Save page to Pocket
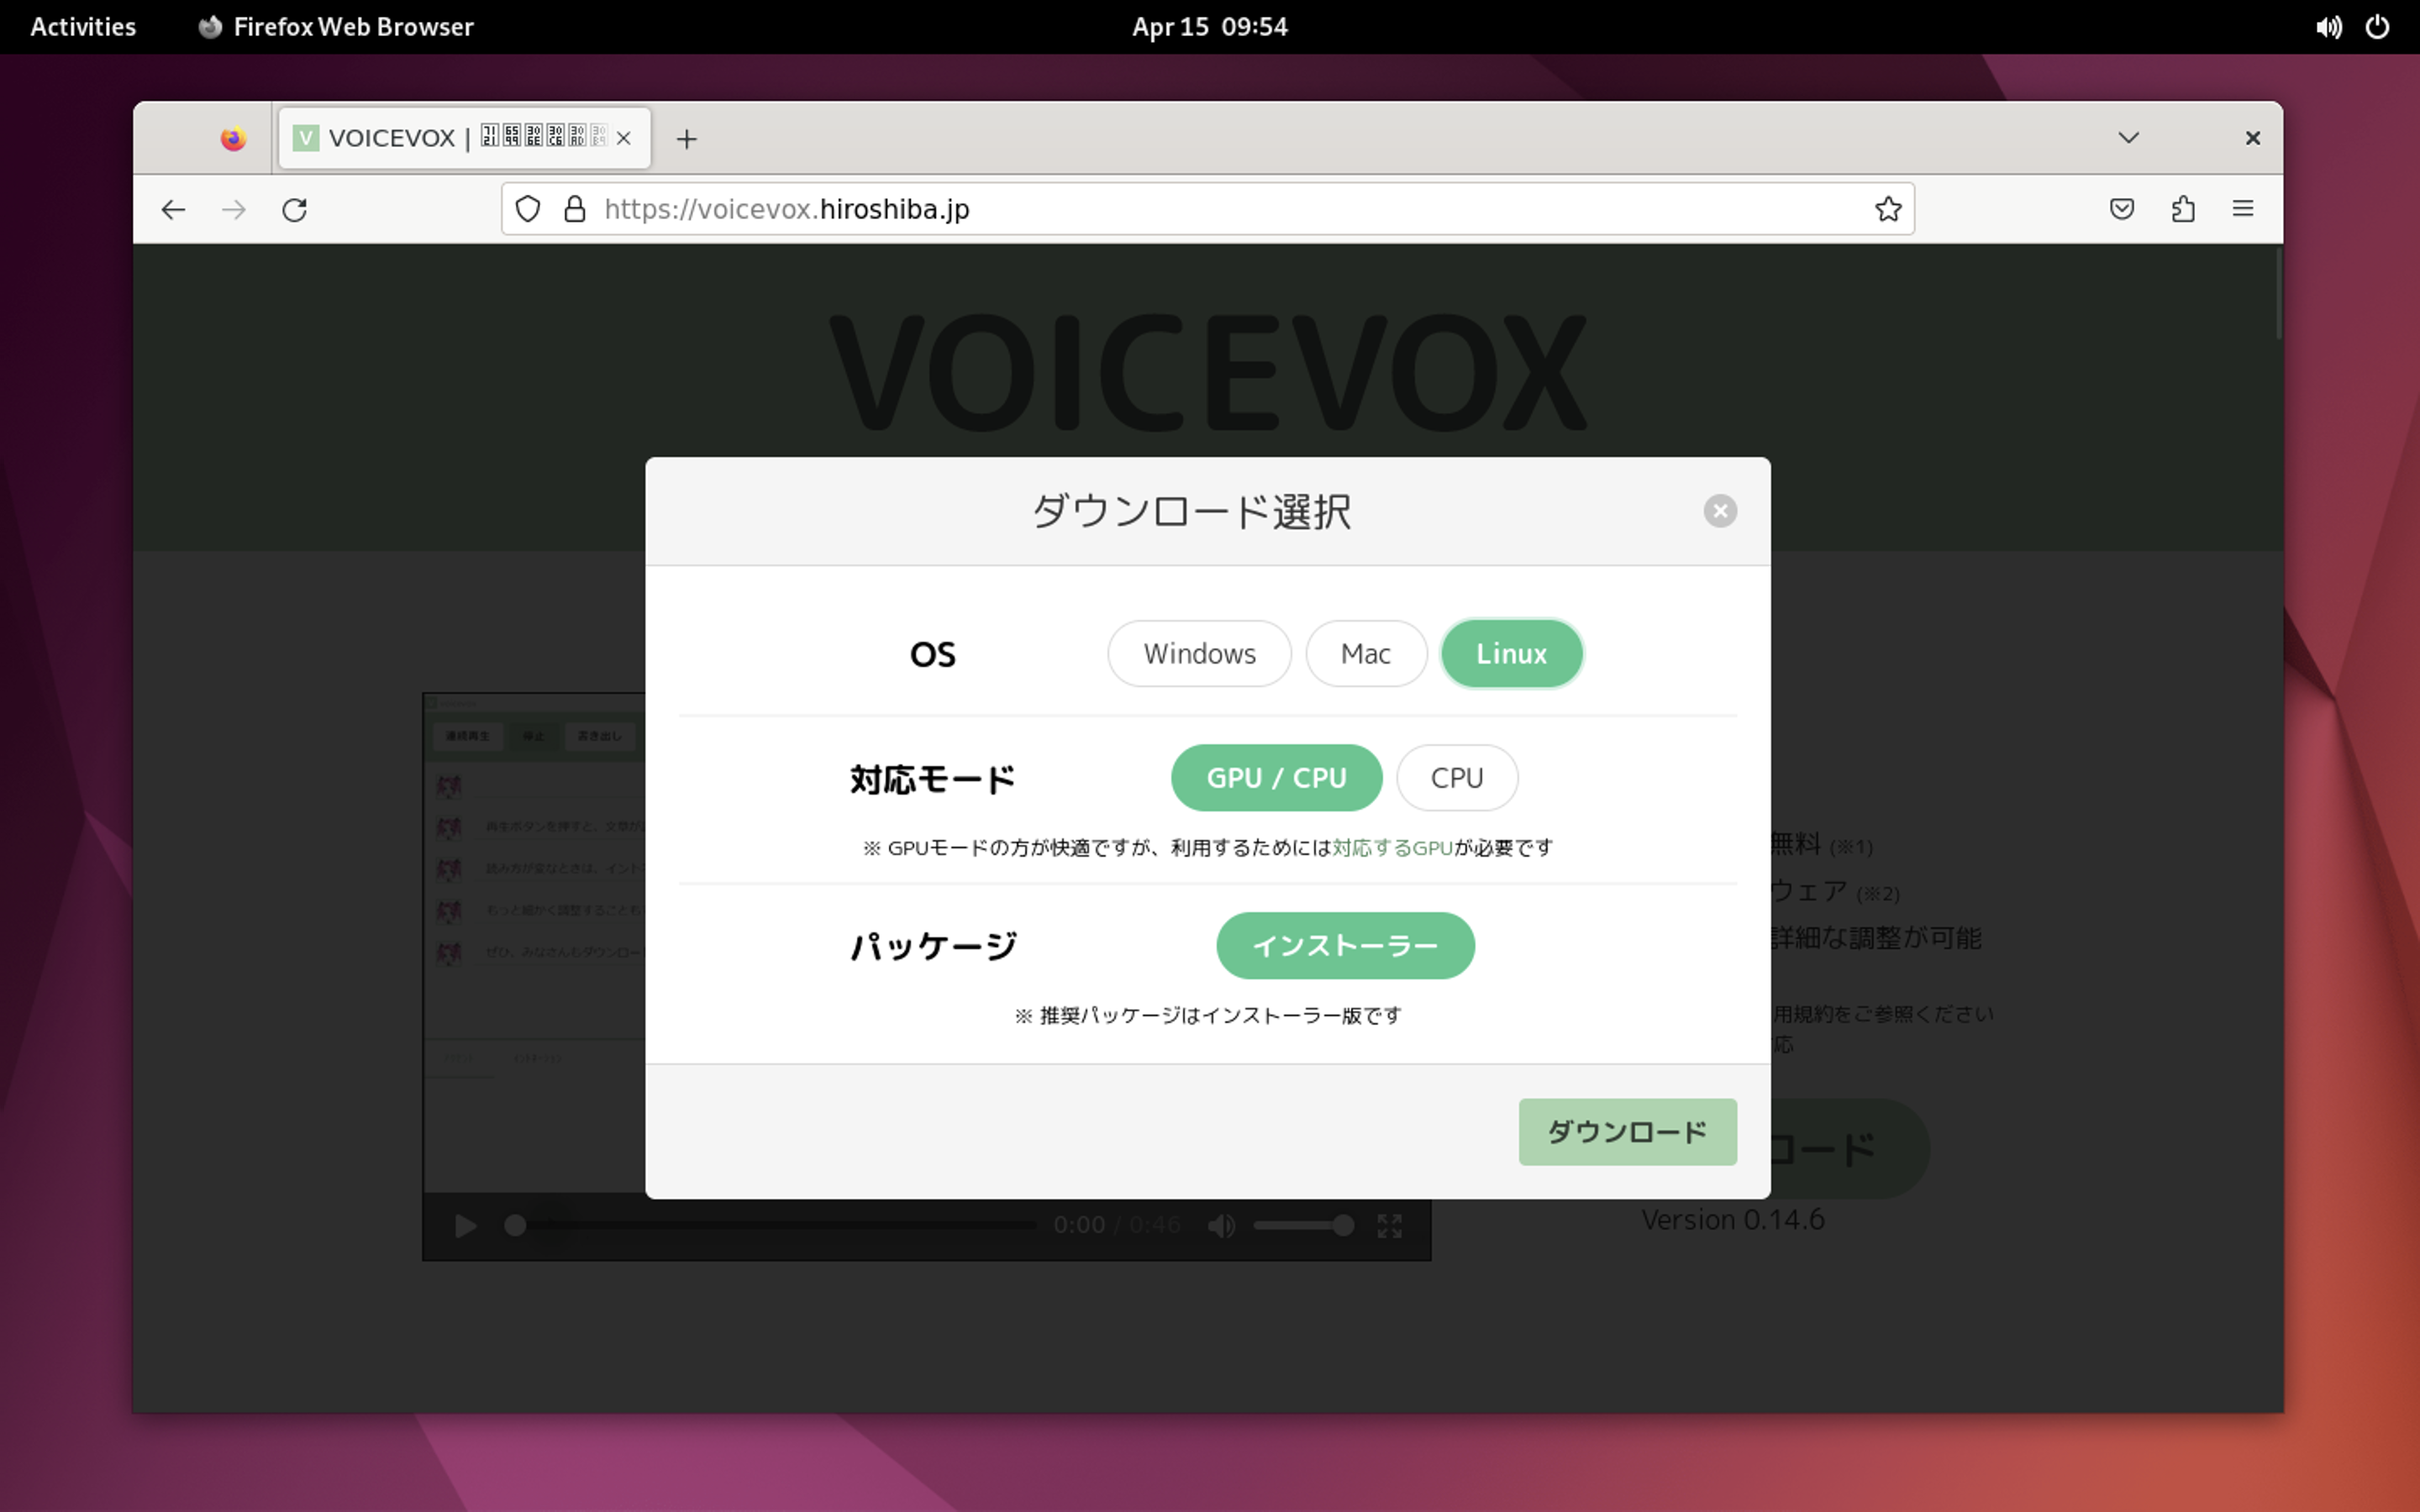This screenshot has height=1512, width=2420. pyautogui.click(x=2122, y=209)
